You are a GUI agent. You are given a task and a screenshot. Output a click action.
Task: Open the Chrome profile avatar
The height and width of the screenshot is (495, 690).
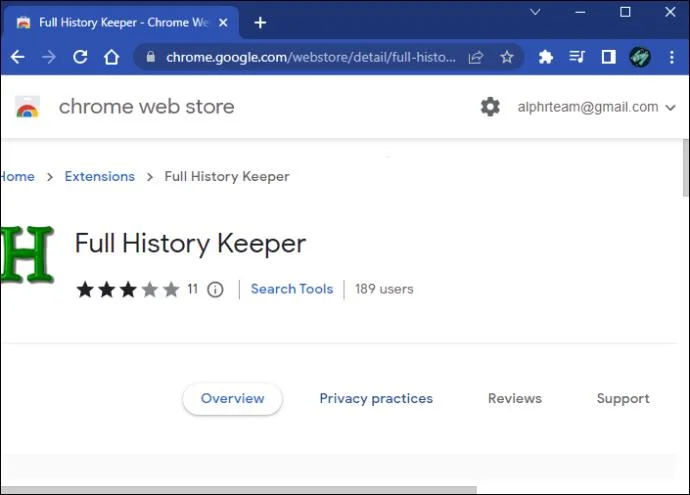(x=640, y=57)
